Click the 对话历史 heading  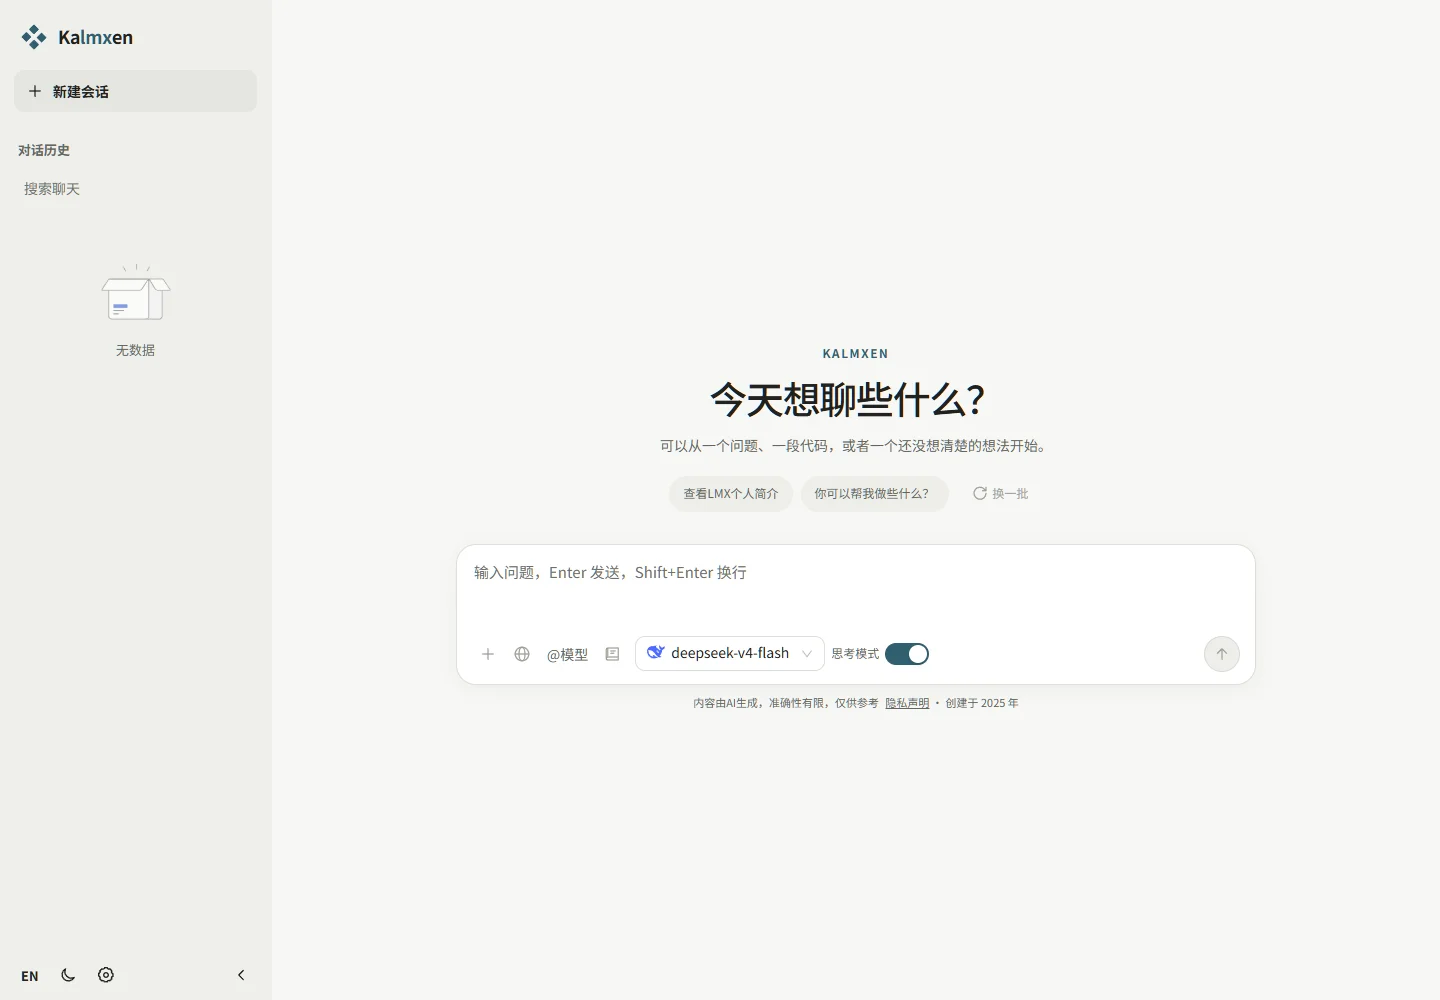(x=44, y=150)
